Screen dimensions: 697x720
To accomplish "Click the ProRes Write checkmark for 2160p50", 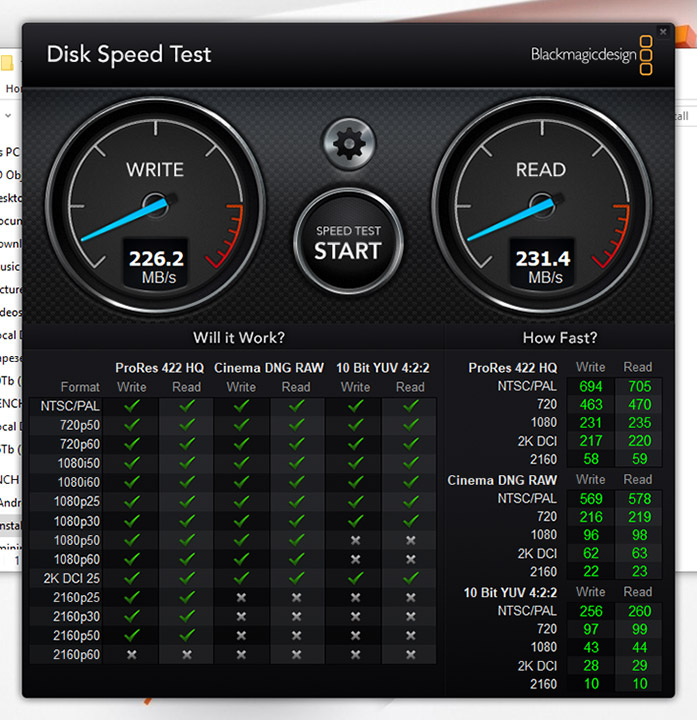I will tap(132, 635).
